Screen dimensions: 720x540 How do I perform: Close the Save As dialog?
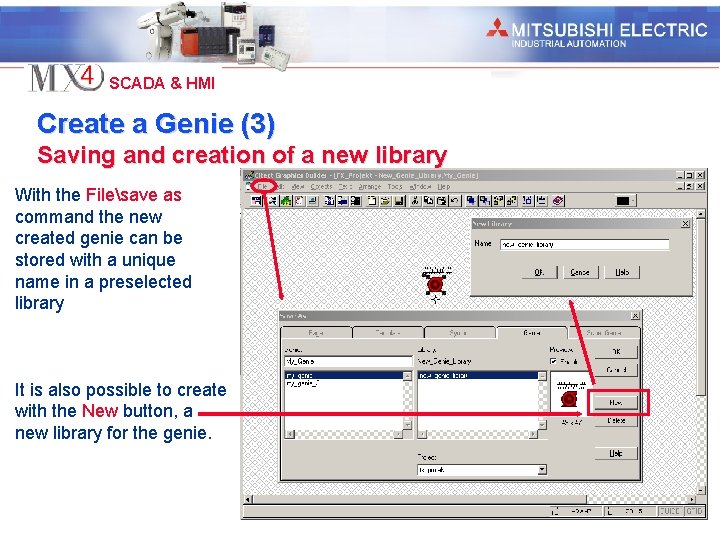click(x=635, y=316)
